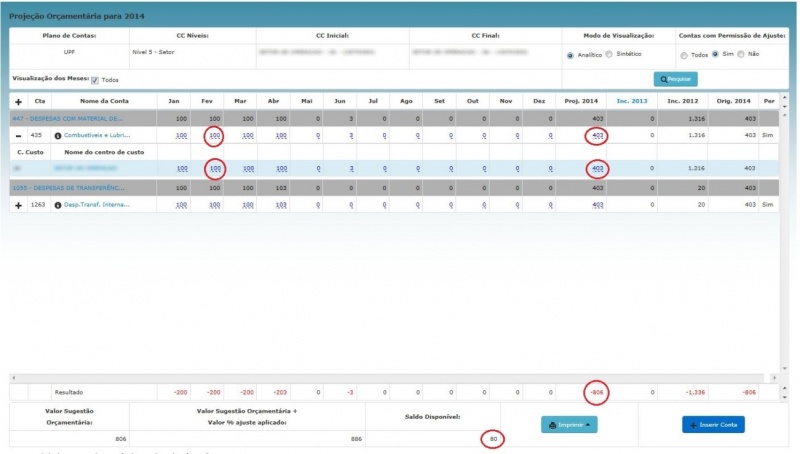Click adjusted suggestion value 886
The height and width of the screenshot is (454, 800).
[x=356, y=439]
